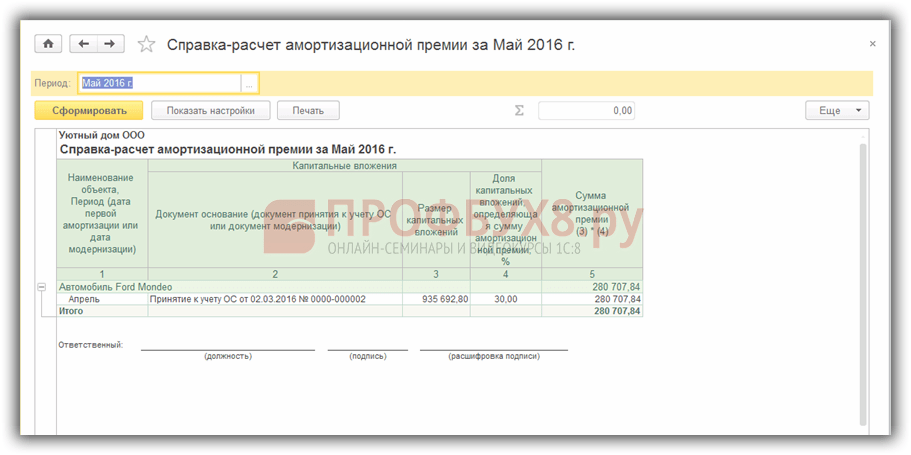Click the sum field showing 0,00
The image size is (911, 455).
[x=586, y=111]
